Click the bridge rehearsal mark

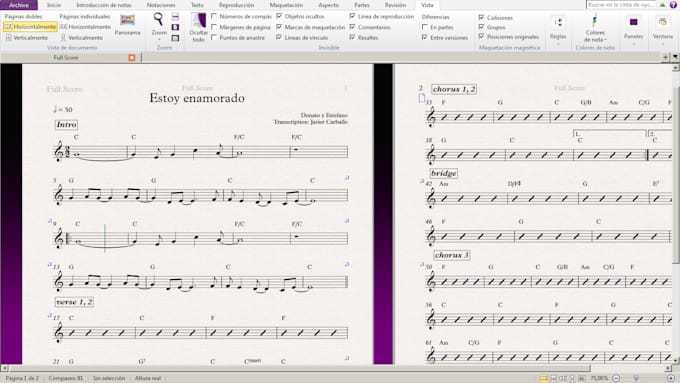click(443, 173)
